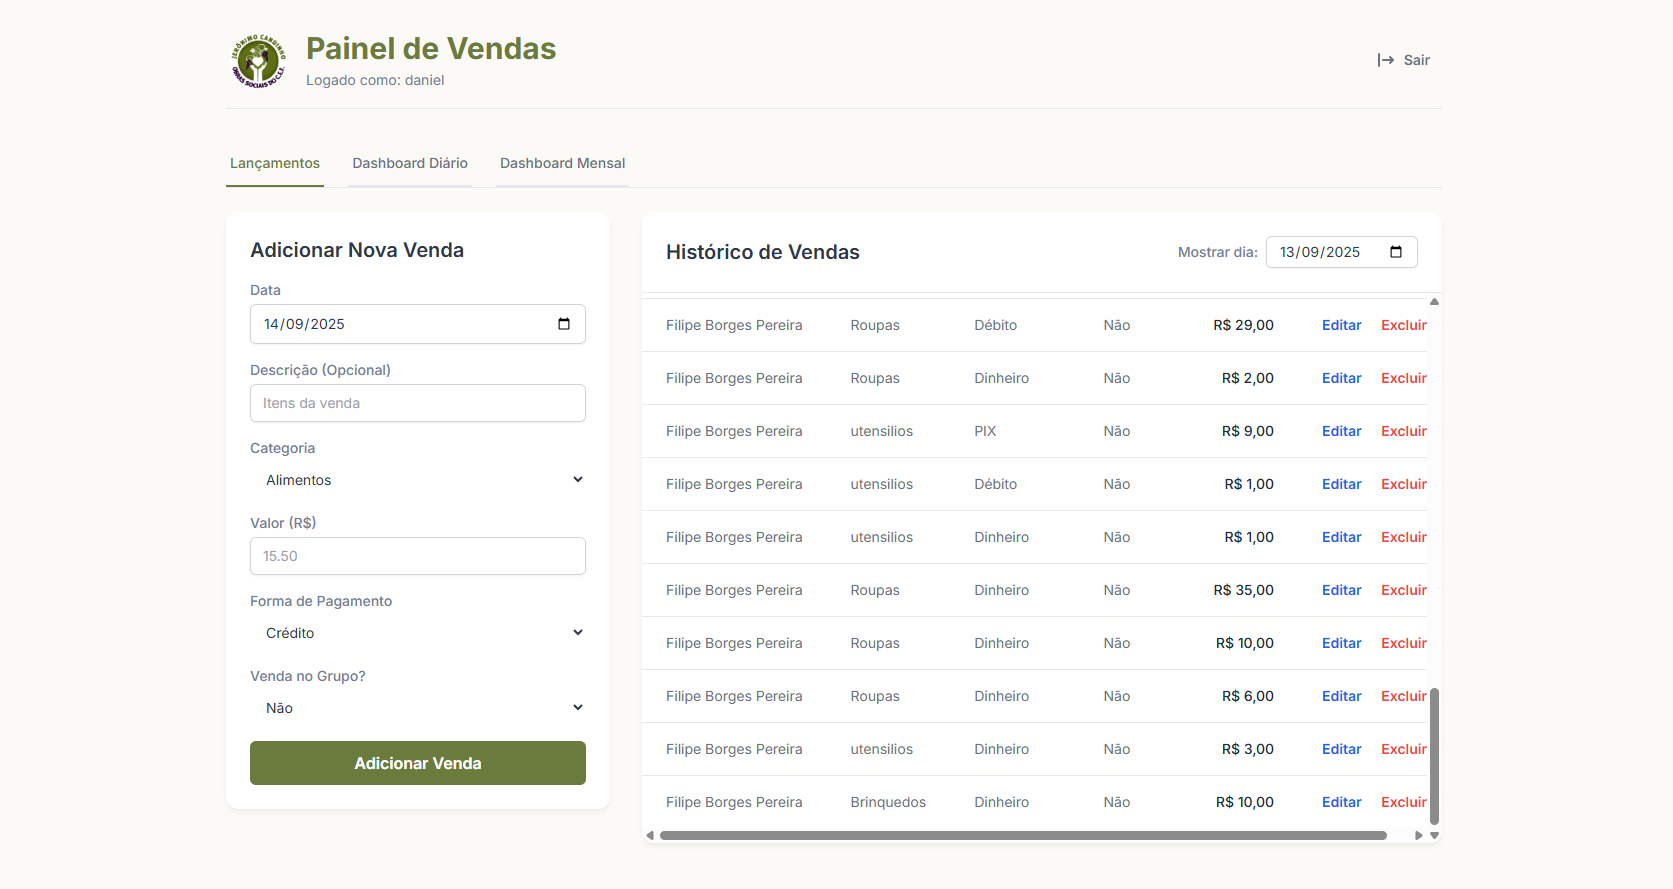Click the Mostrar dia field showing 13/09/2025
Viewport: 1673px width, 889px height.
[x=1341, y=252]
